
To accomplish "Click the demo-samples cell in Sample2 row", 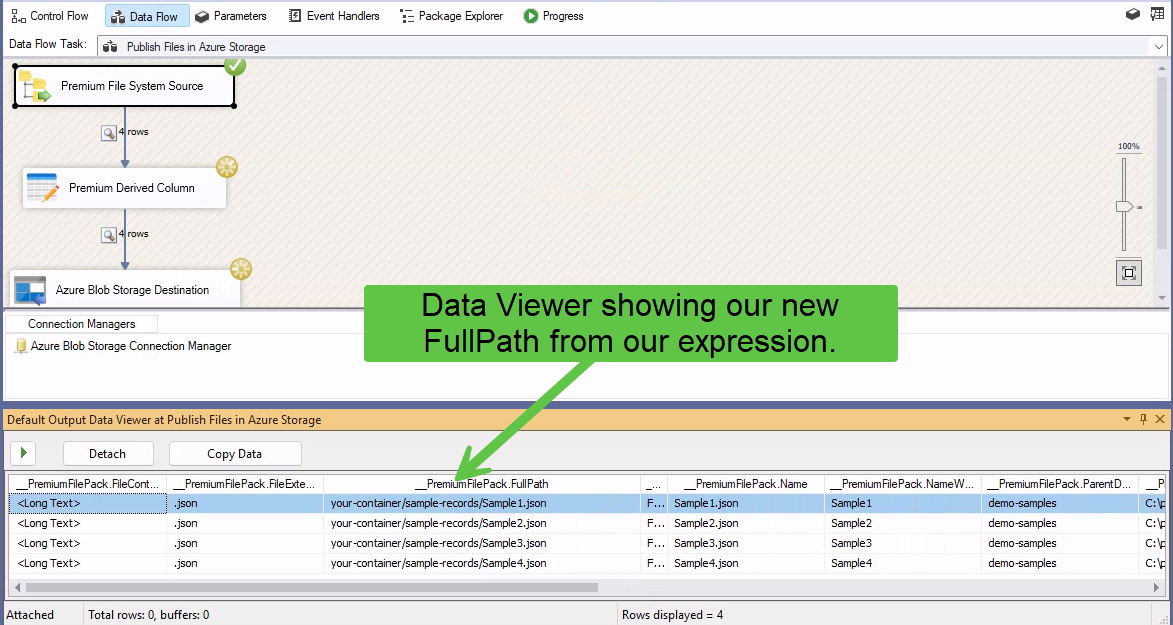I will (x=1060, y=523).
